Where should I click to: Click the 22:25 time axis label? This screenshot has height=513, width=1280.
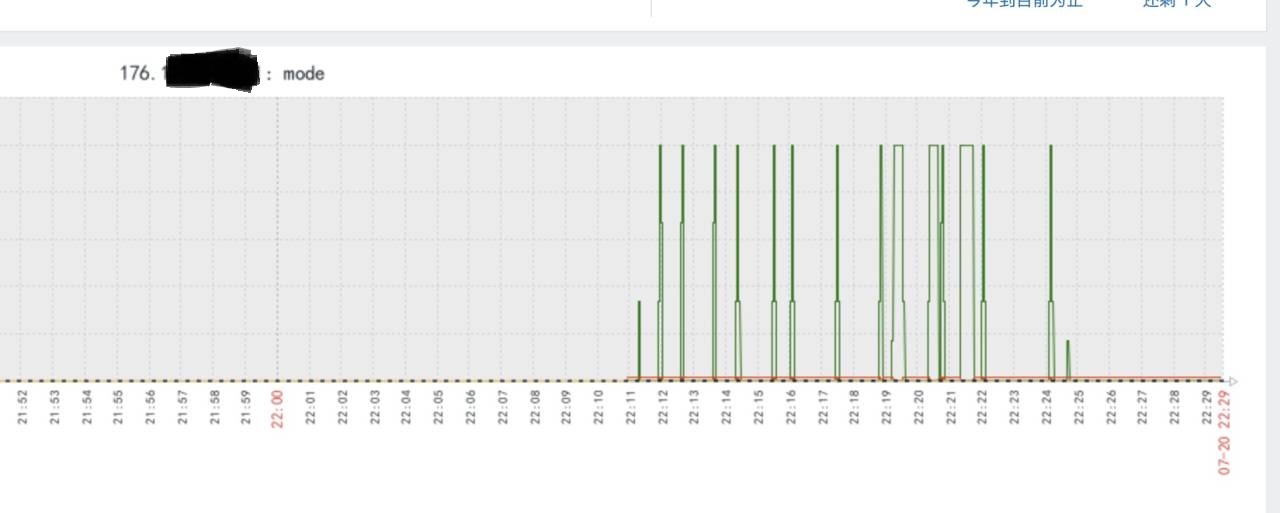1078,406
